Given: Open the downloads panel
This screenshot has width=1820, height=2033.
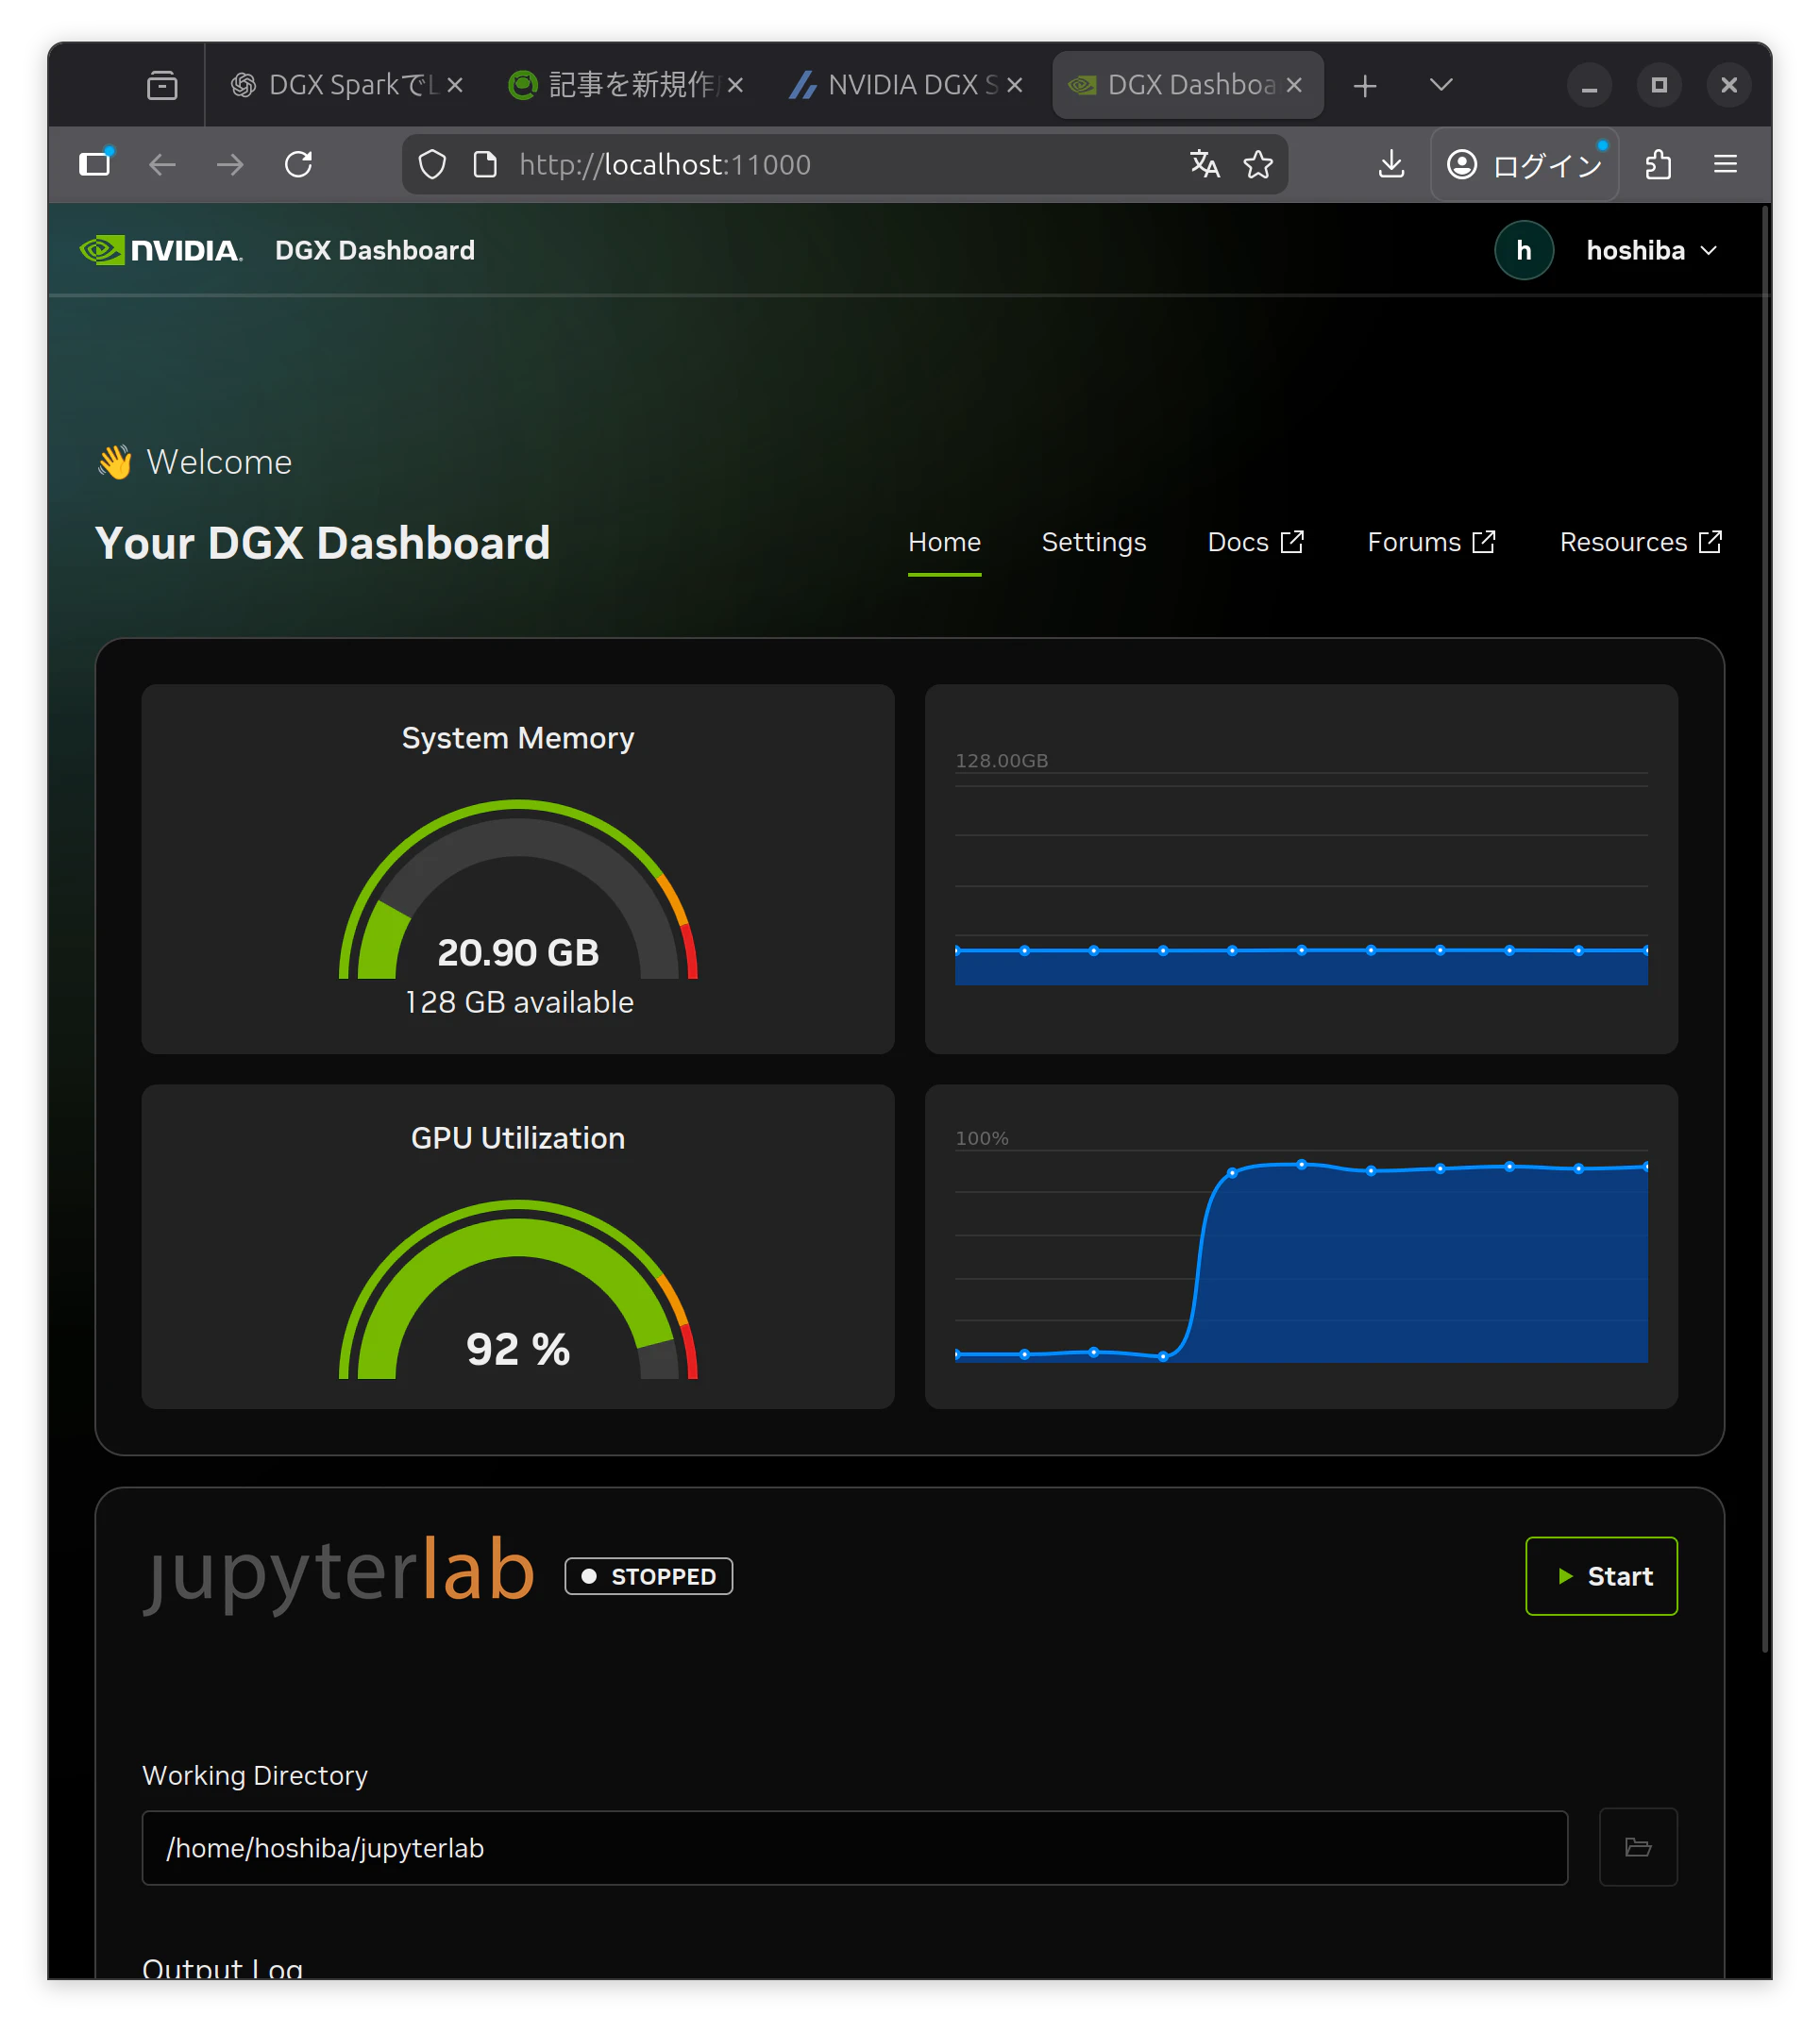Looking at the screenshot, I should coord(1391,164).
